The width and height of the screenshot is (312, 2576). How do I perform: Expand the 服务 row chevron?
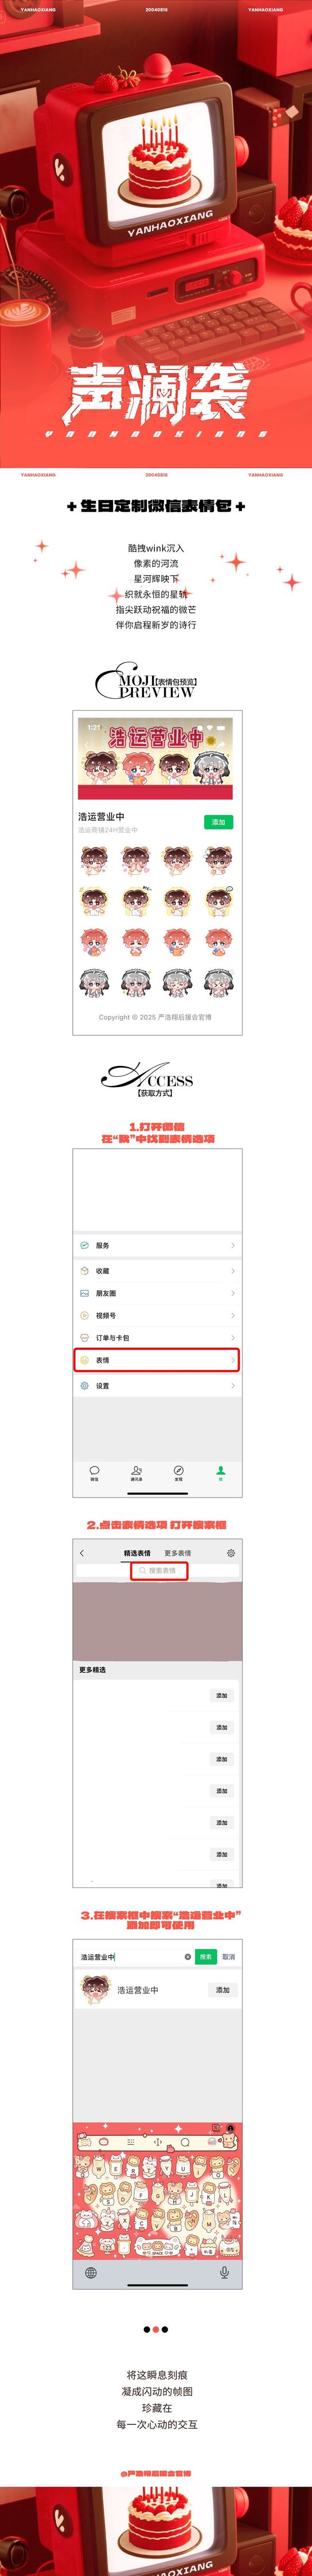tap(233, 1245)
